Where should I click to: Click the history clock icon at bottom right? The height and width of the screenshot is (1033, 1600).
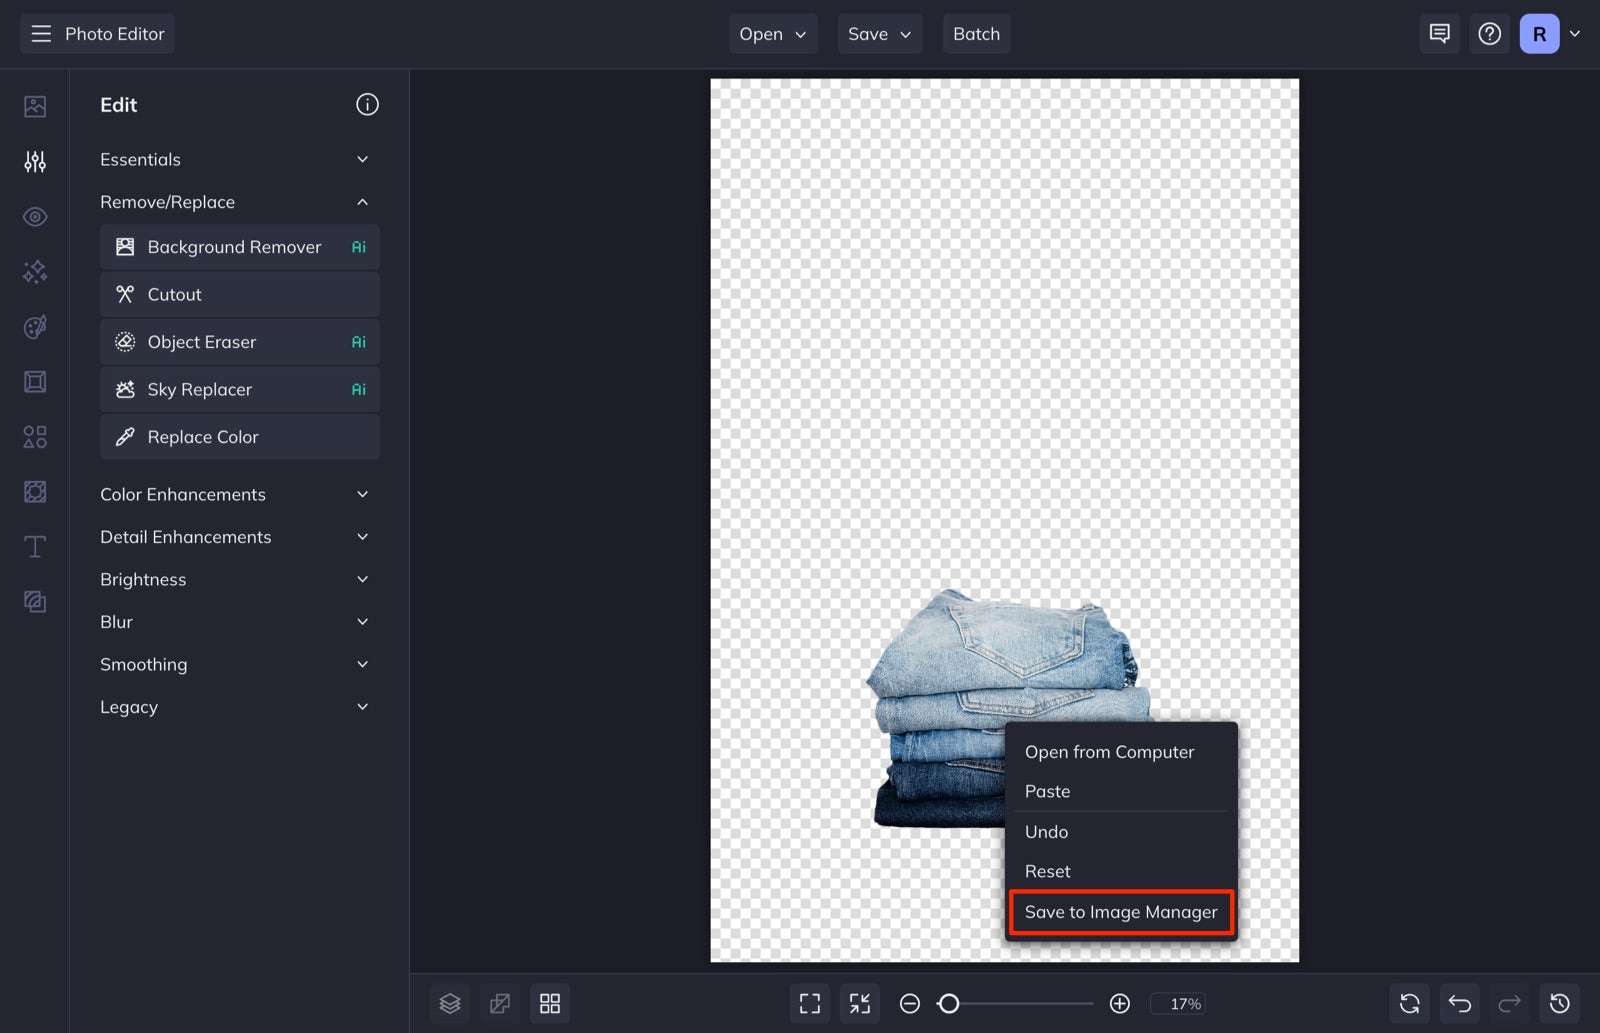[1559, 1003]
